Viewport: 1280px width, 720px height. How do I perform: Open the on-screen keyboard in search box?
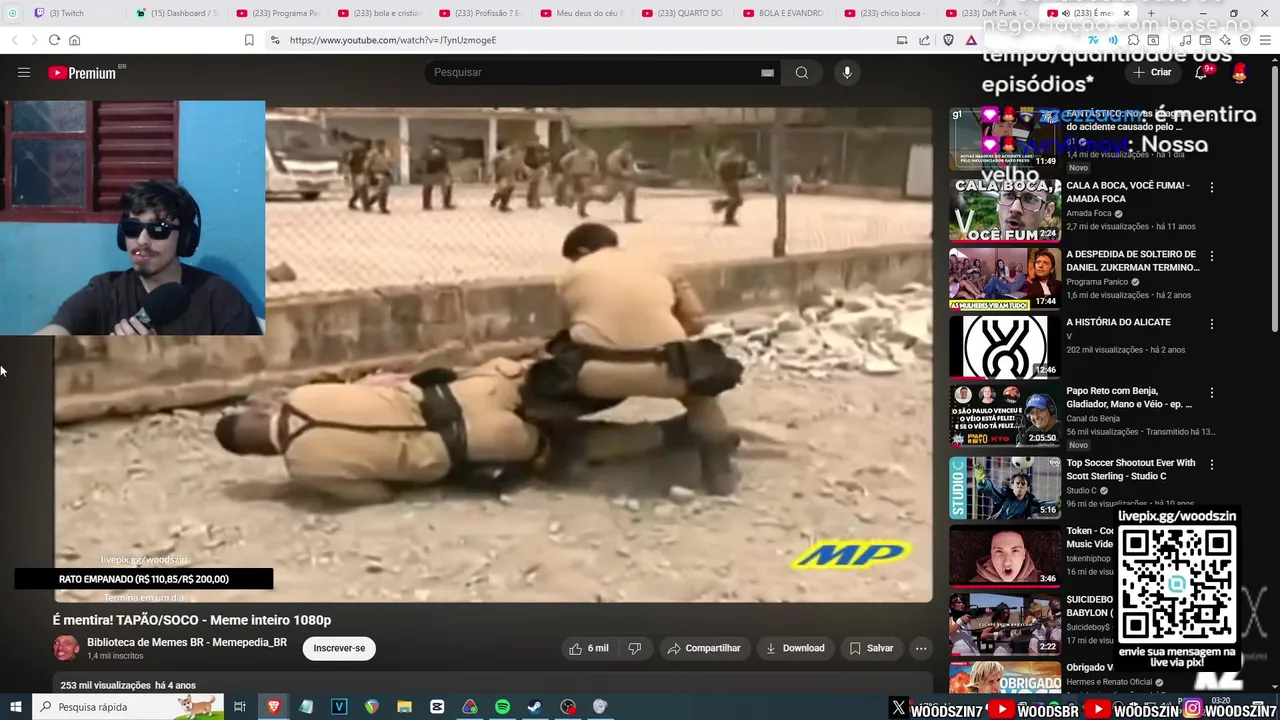click(767, 72)
